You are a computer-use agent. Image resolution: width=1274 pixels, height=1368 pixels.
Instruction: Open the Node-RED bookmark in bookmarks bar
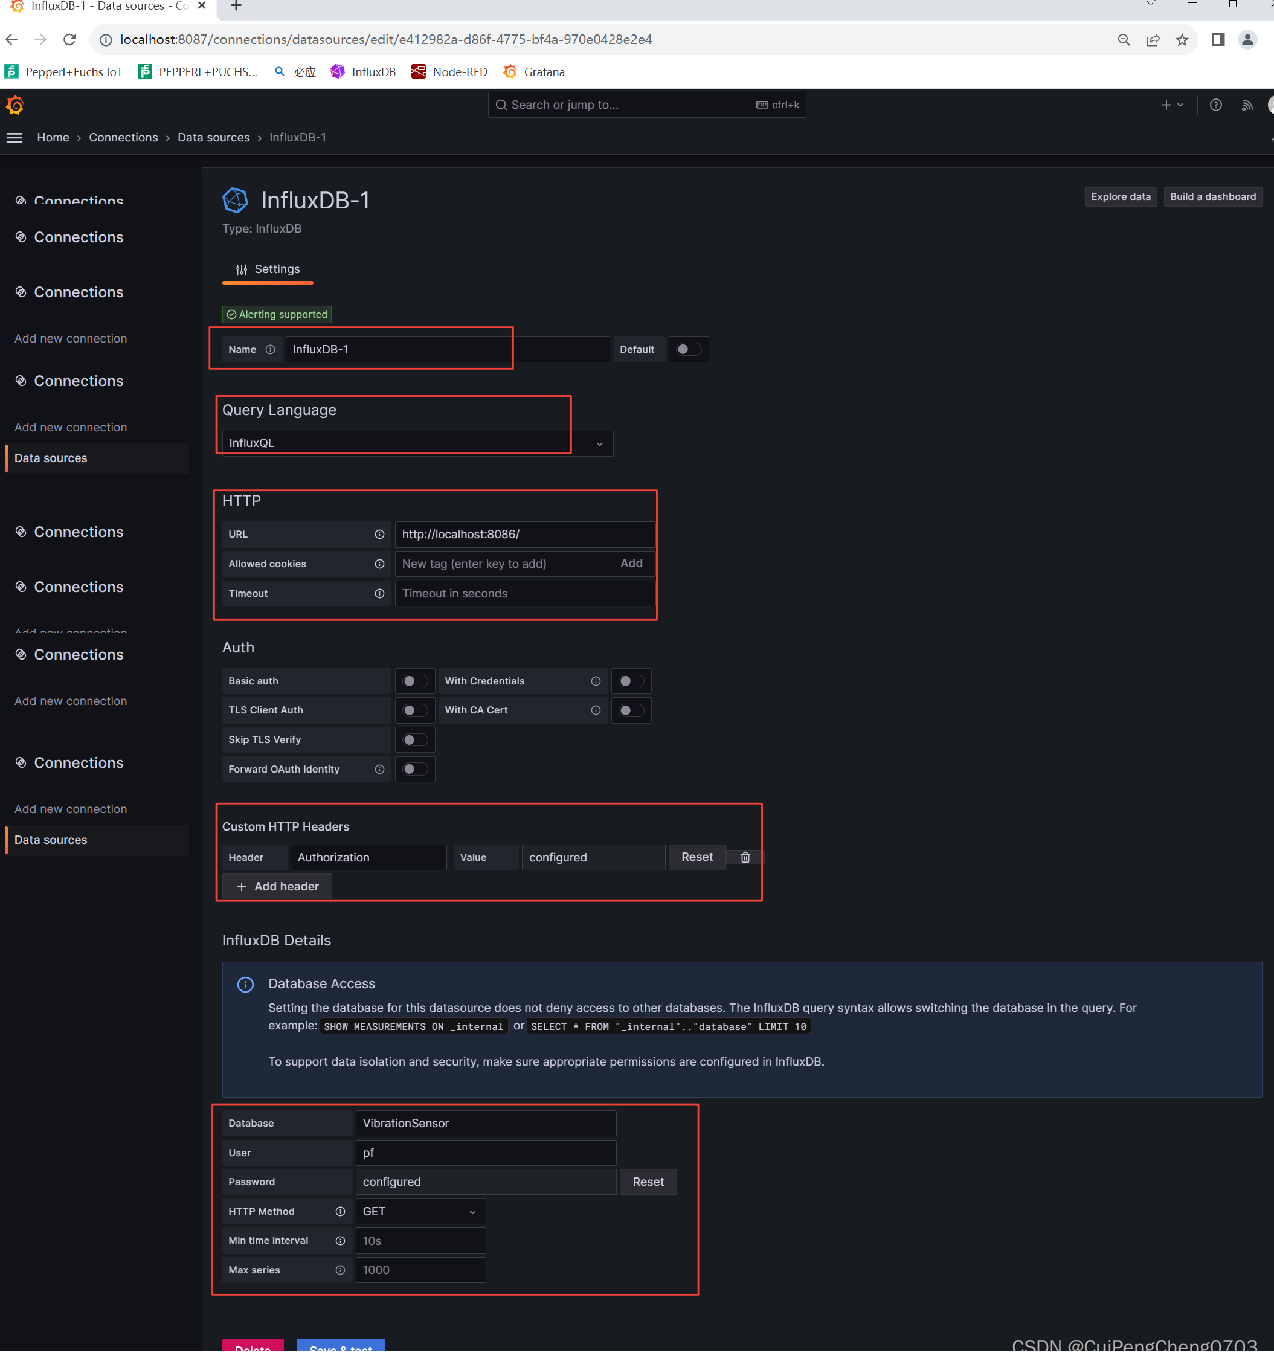pos(448,71)
